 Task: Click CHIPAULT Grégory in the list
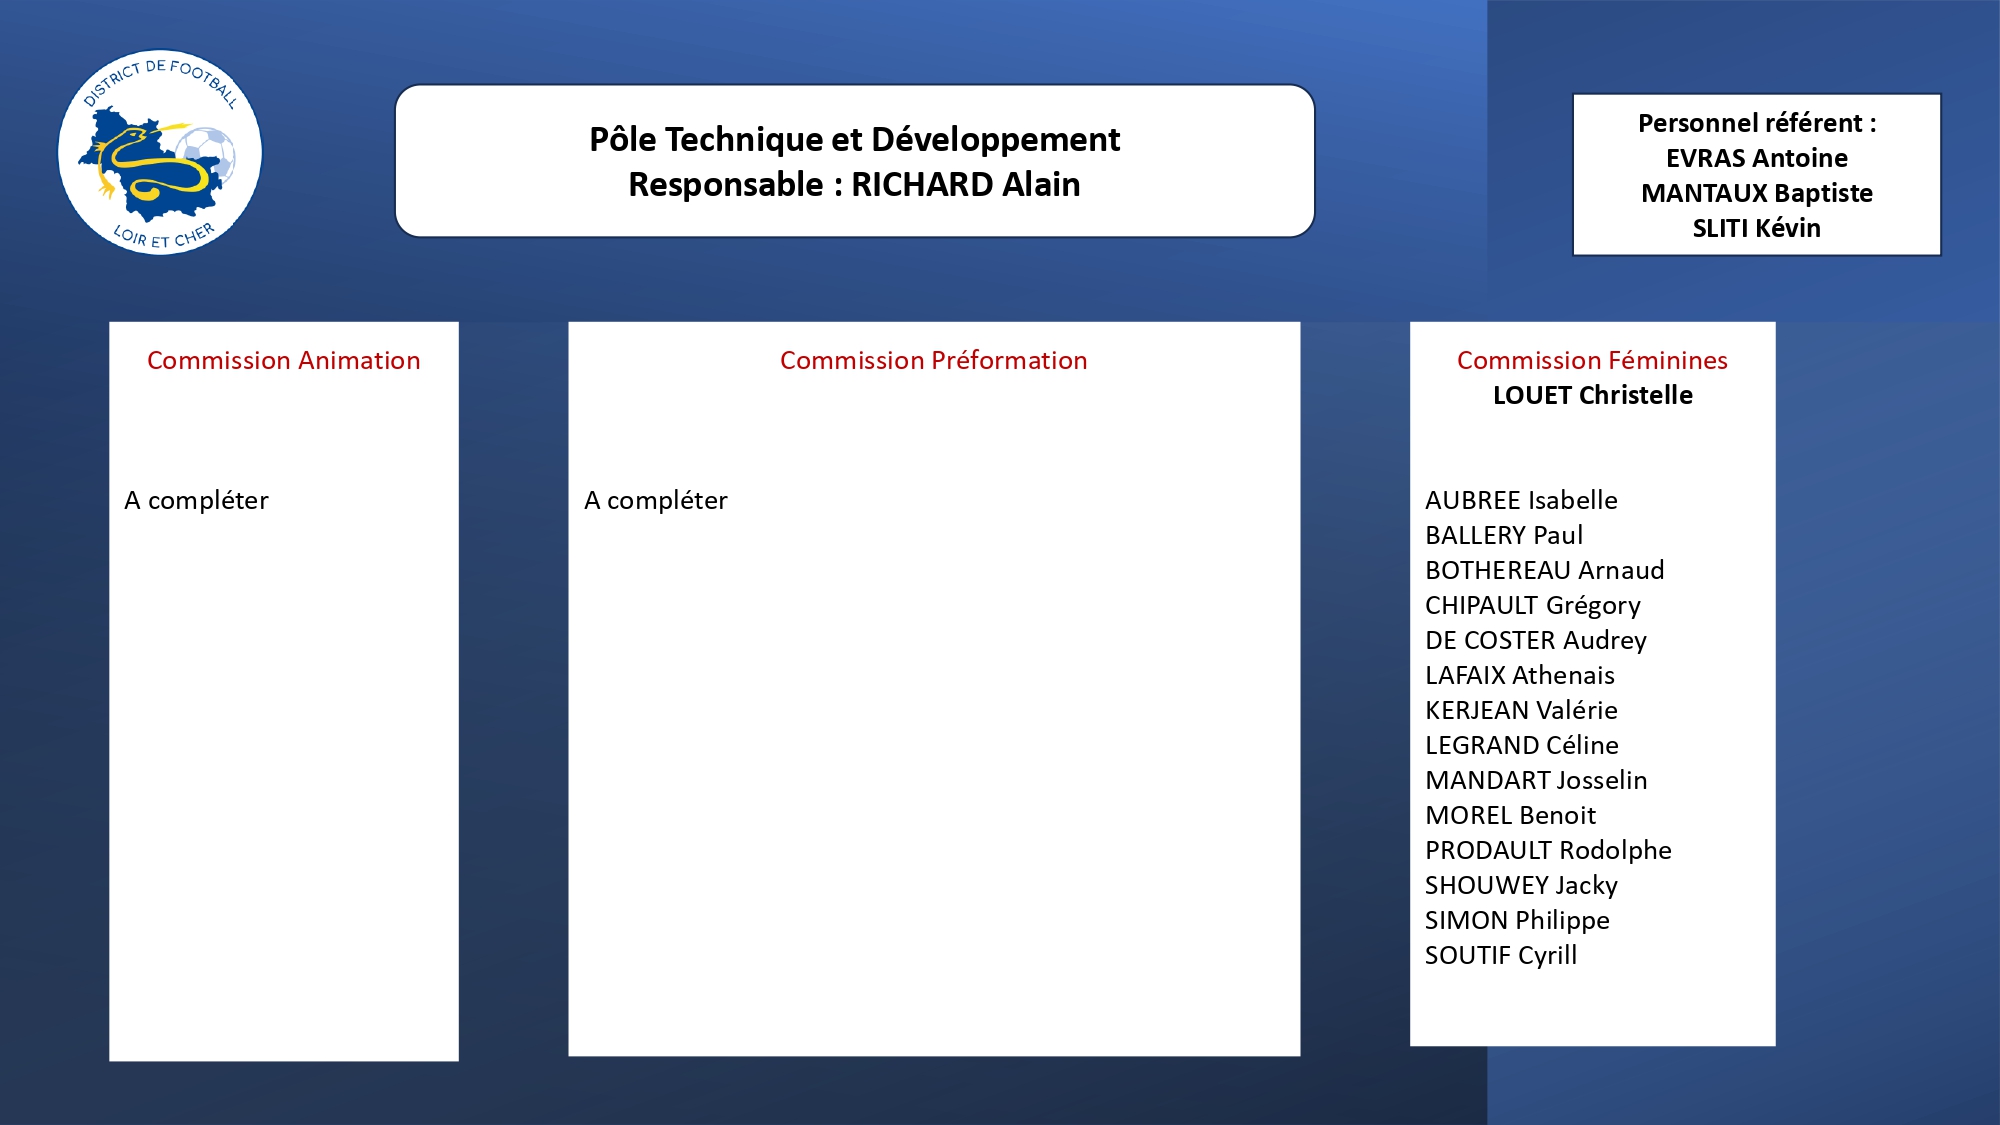point(1533,605)
